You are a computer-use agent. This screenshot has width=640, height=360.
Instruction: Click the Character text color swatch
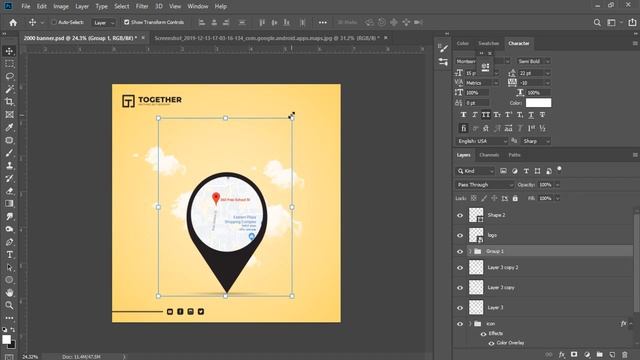coord(538,103)
